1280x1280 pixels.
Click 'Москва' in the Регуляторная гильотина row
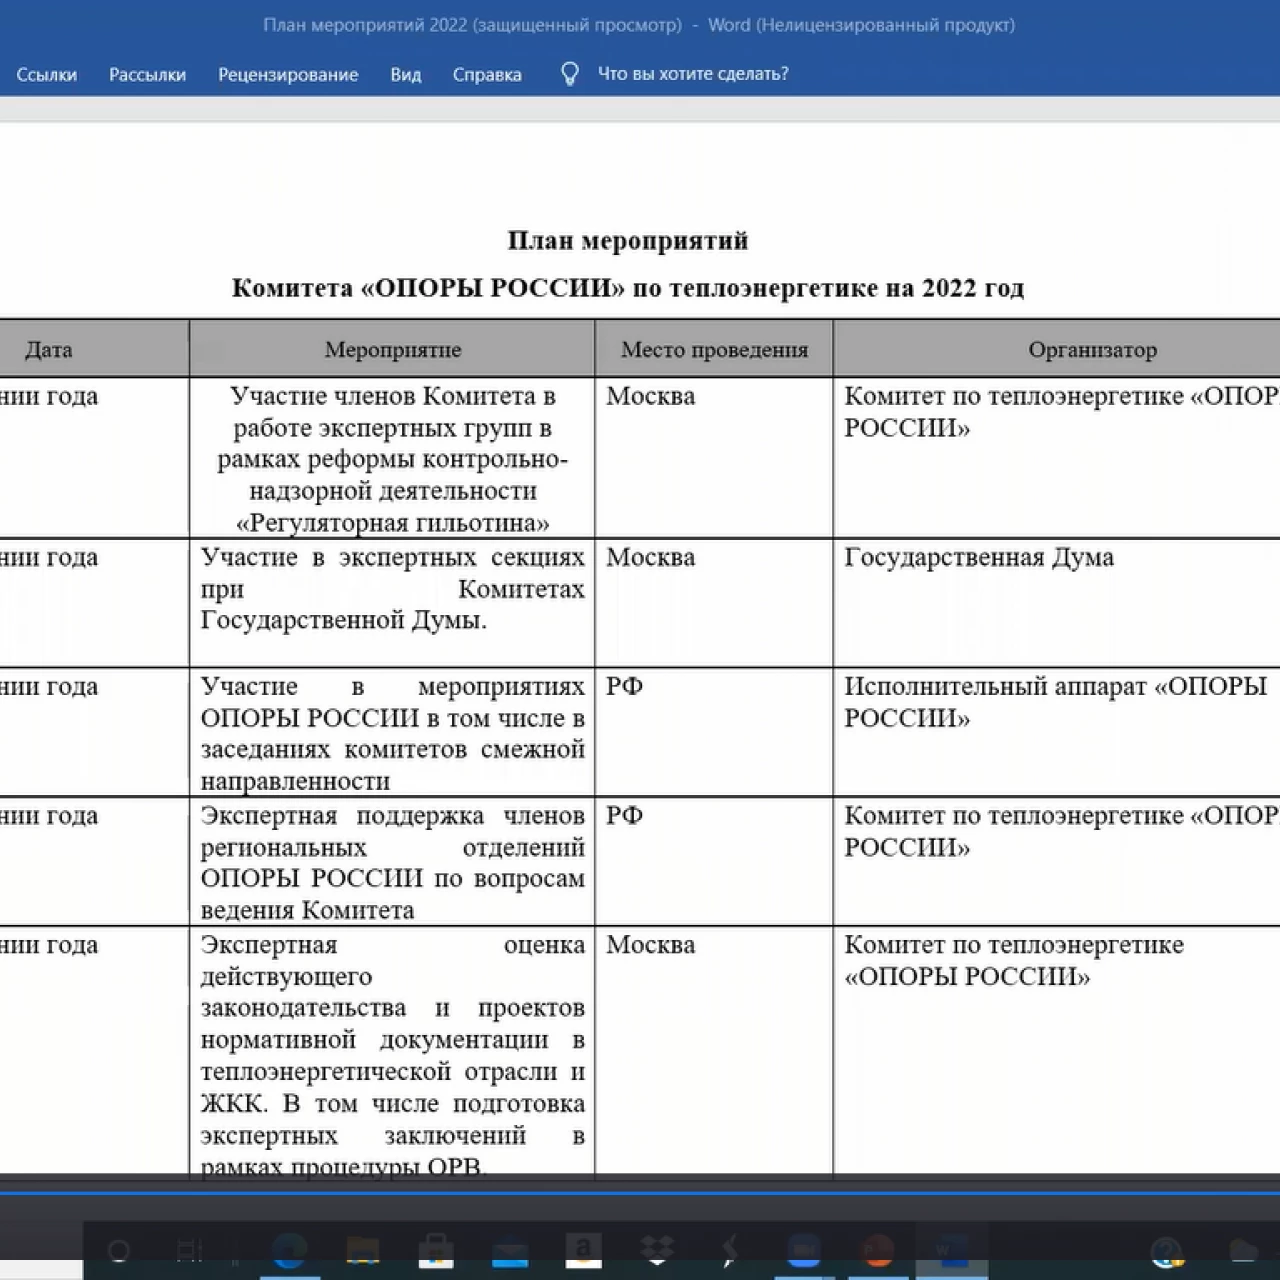[650, 396]
